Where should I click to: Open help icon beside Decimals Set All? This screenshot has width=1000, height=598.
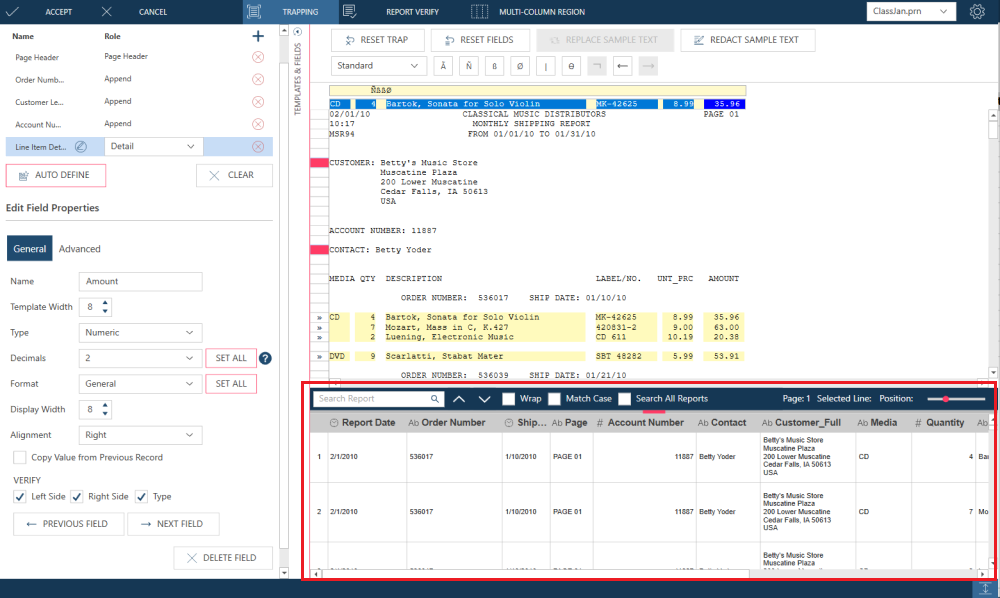click(x=266, y=358)
